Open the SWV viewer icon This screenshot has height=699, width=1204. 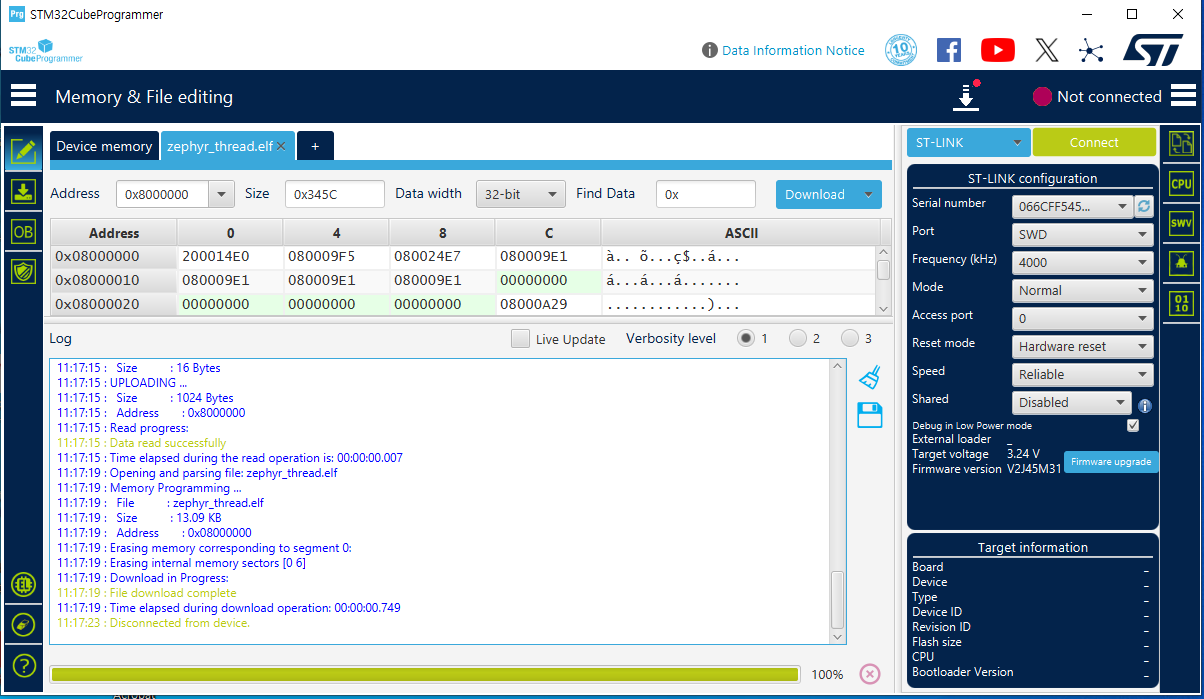[1181, 223]
